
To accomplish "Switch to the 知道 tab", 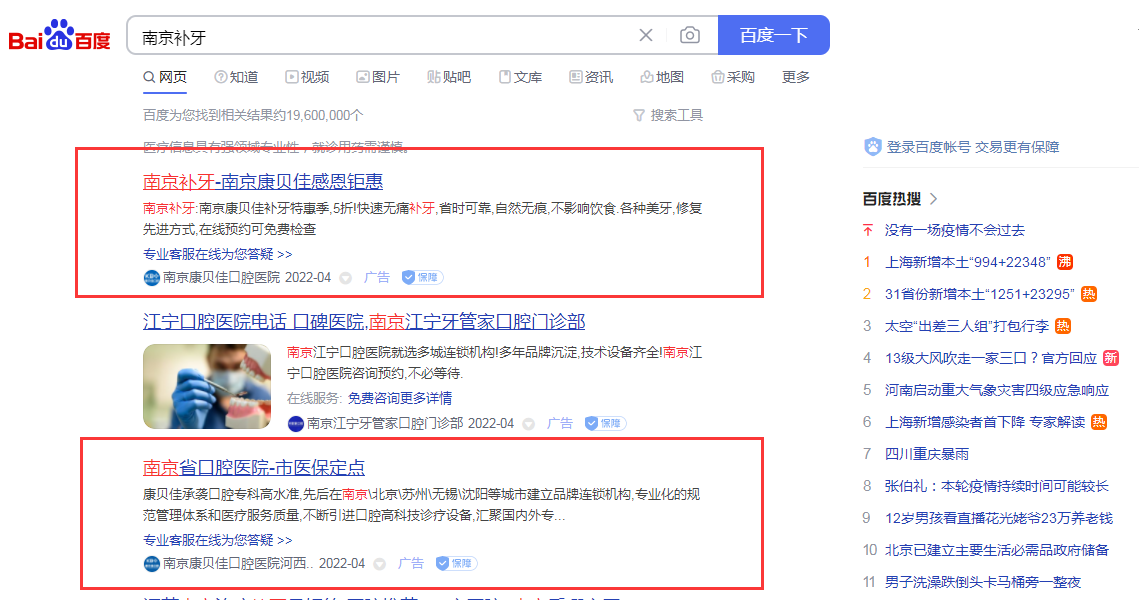I will (x=236, y=77).
